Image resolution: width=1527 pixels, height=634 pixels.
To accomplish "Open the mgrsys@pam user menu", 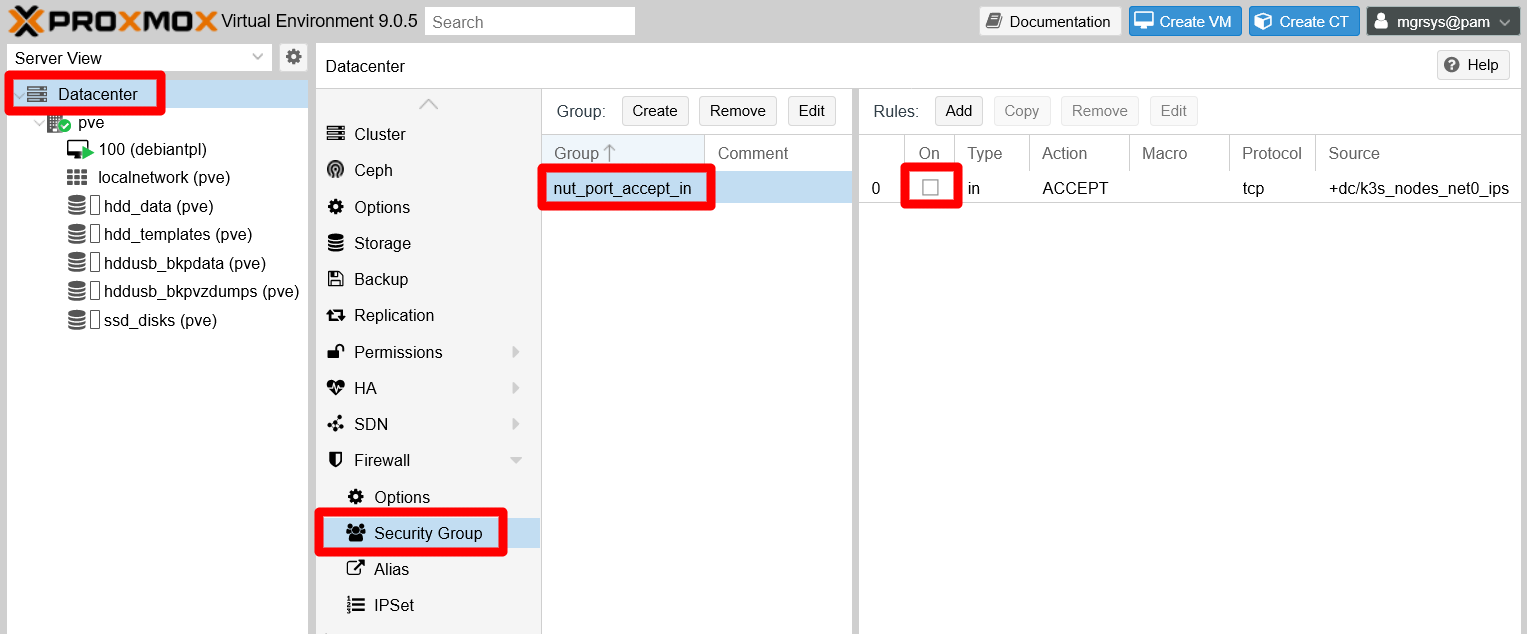I will coord(1443,20).
